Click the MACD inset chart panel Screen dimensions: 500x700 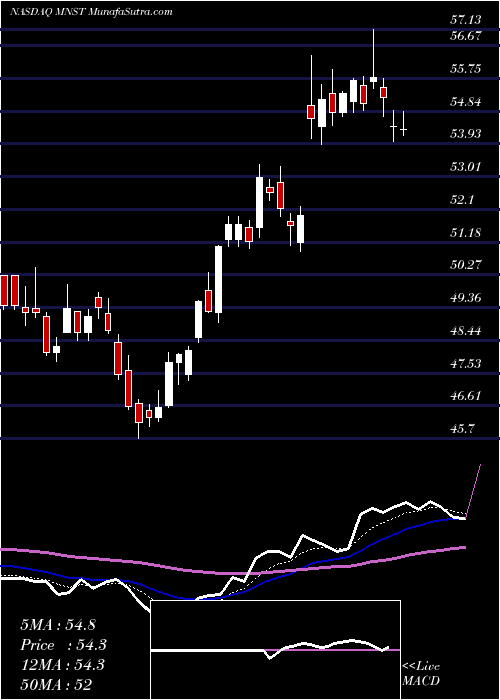(275, 650)
